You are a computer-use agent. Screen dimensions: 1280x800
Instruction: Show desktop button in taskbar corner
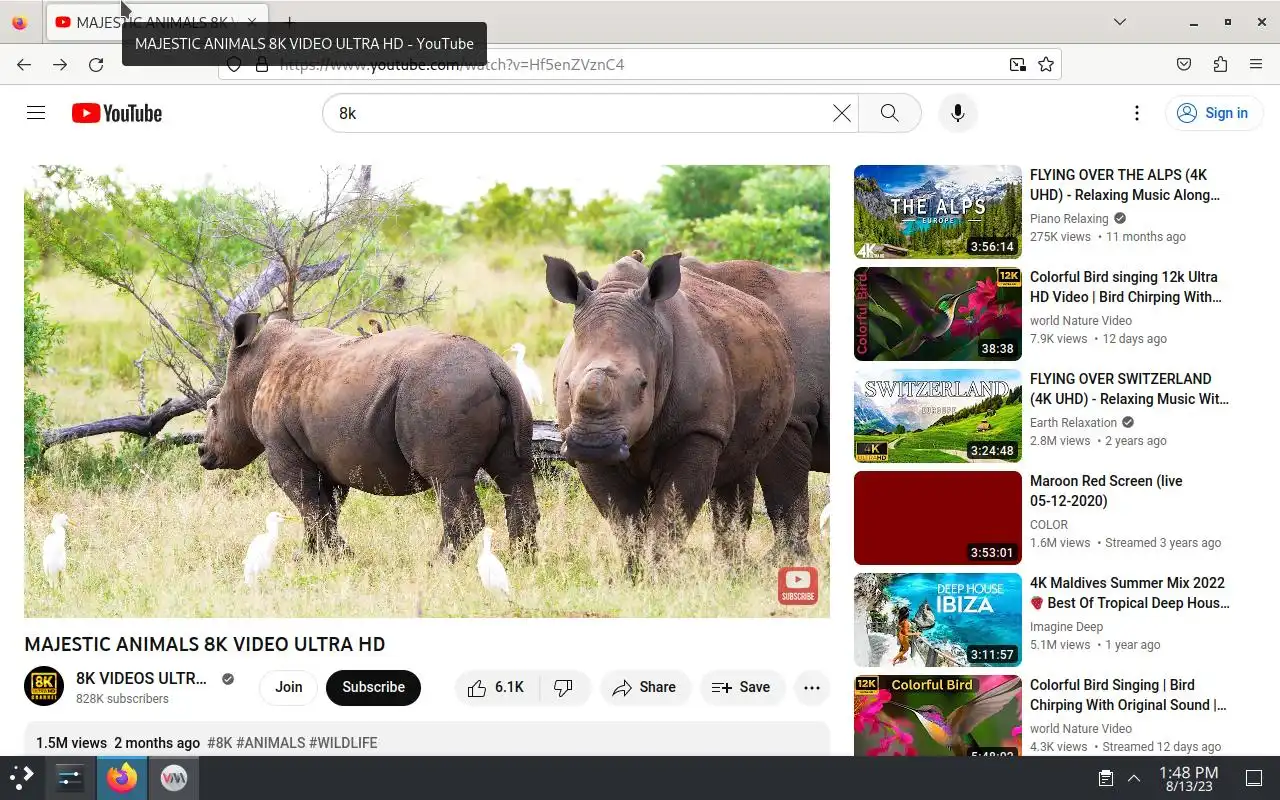point(1254,778)
